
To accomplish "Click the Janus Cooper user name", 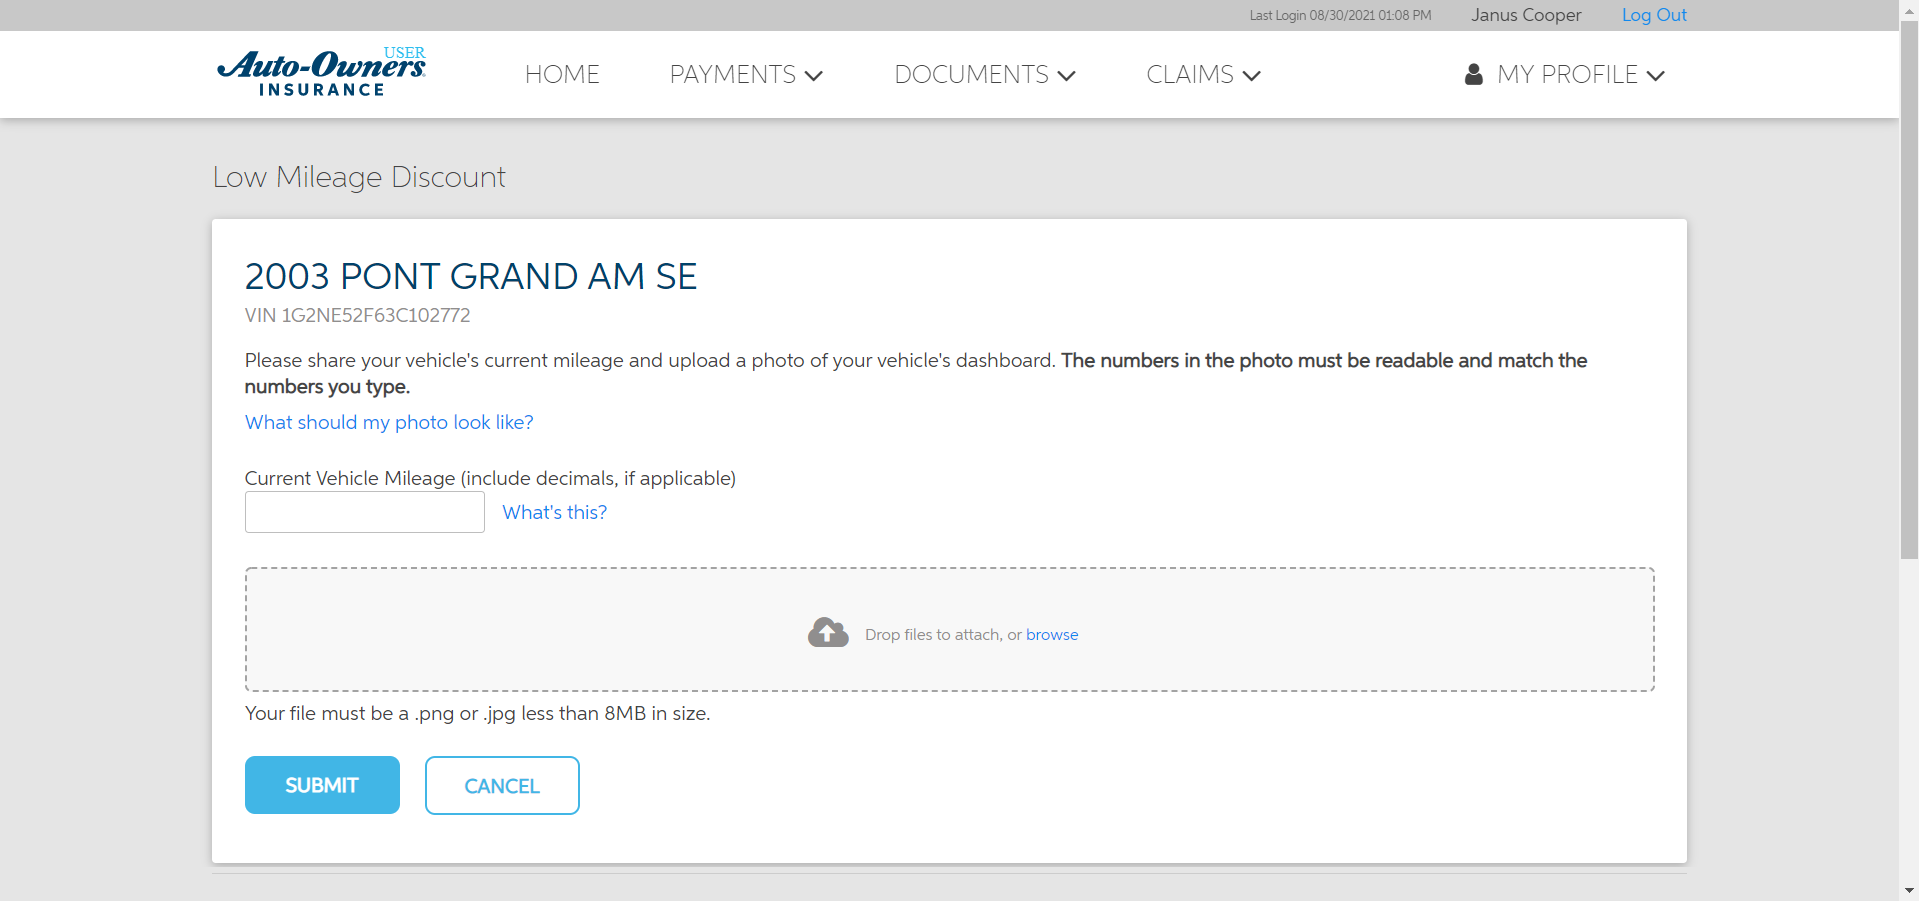I will [1526, 15].
